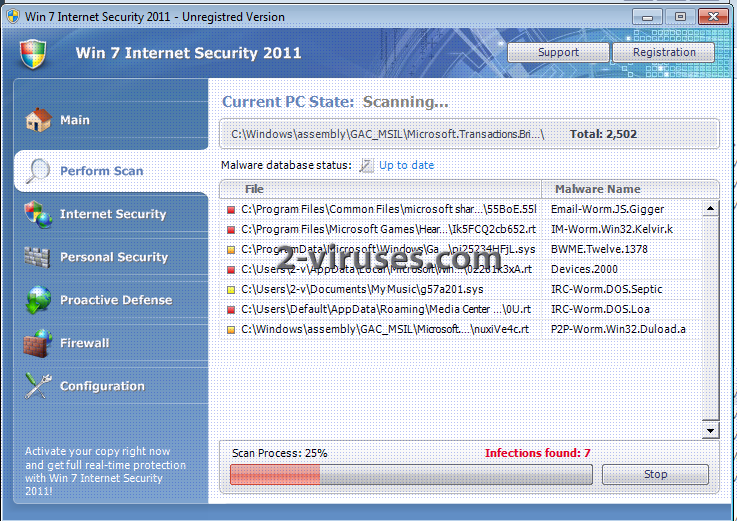Click the scrollbar down arrow in results list
The image size is (737, 521).
(x=710, y=430)
